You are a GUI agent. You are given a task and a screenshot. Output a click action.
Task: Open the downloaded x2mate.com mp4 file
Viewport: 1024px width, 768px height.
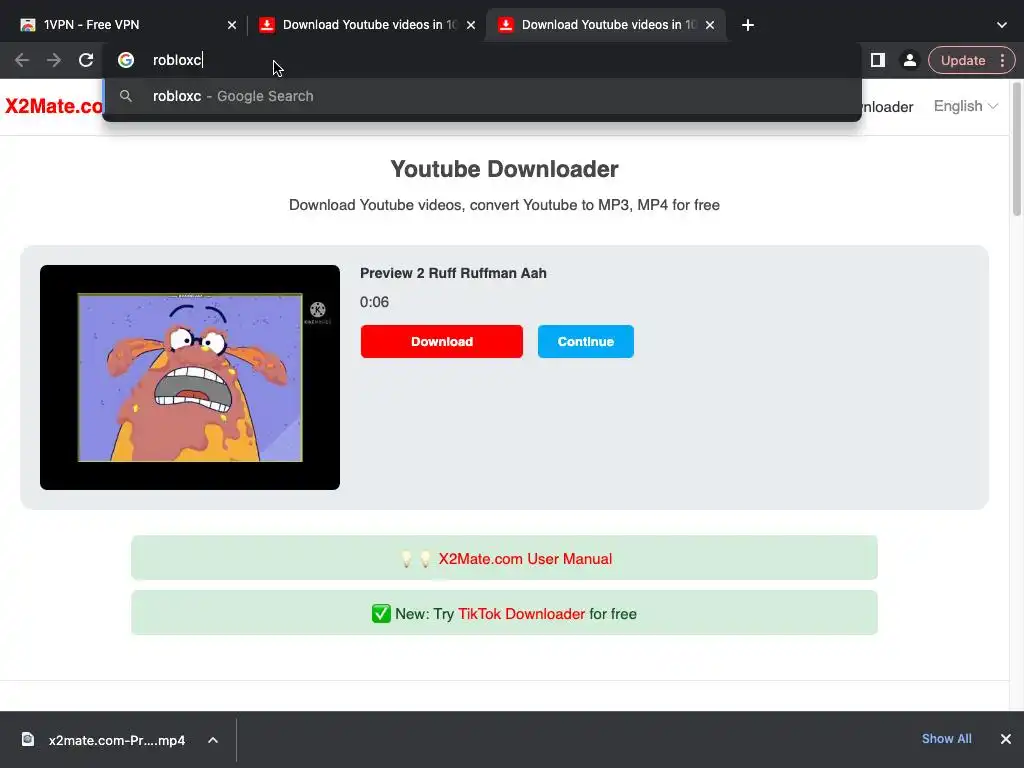point(117,741)
